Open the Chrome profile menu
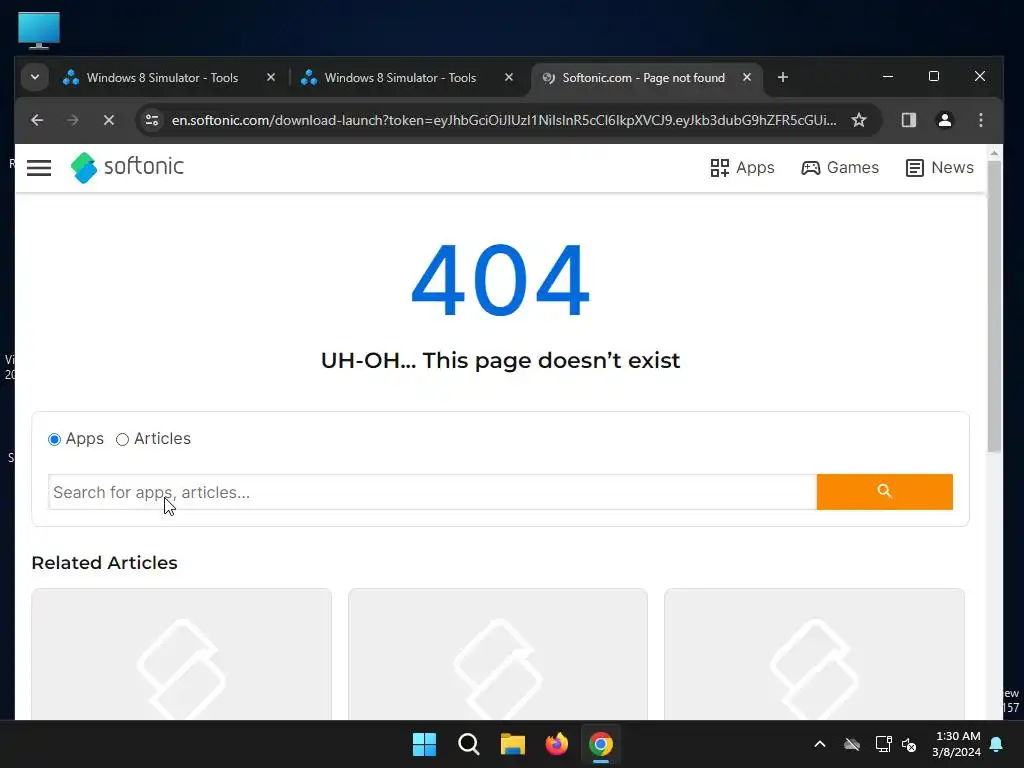 [944, 120]
